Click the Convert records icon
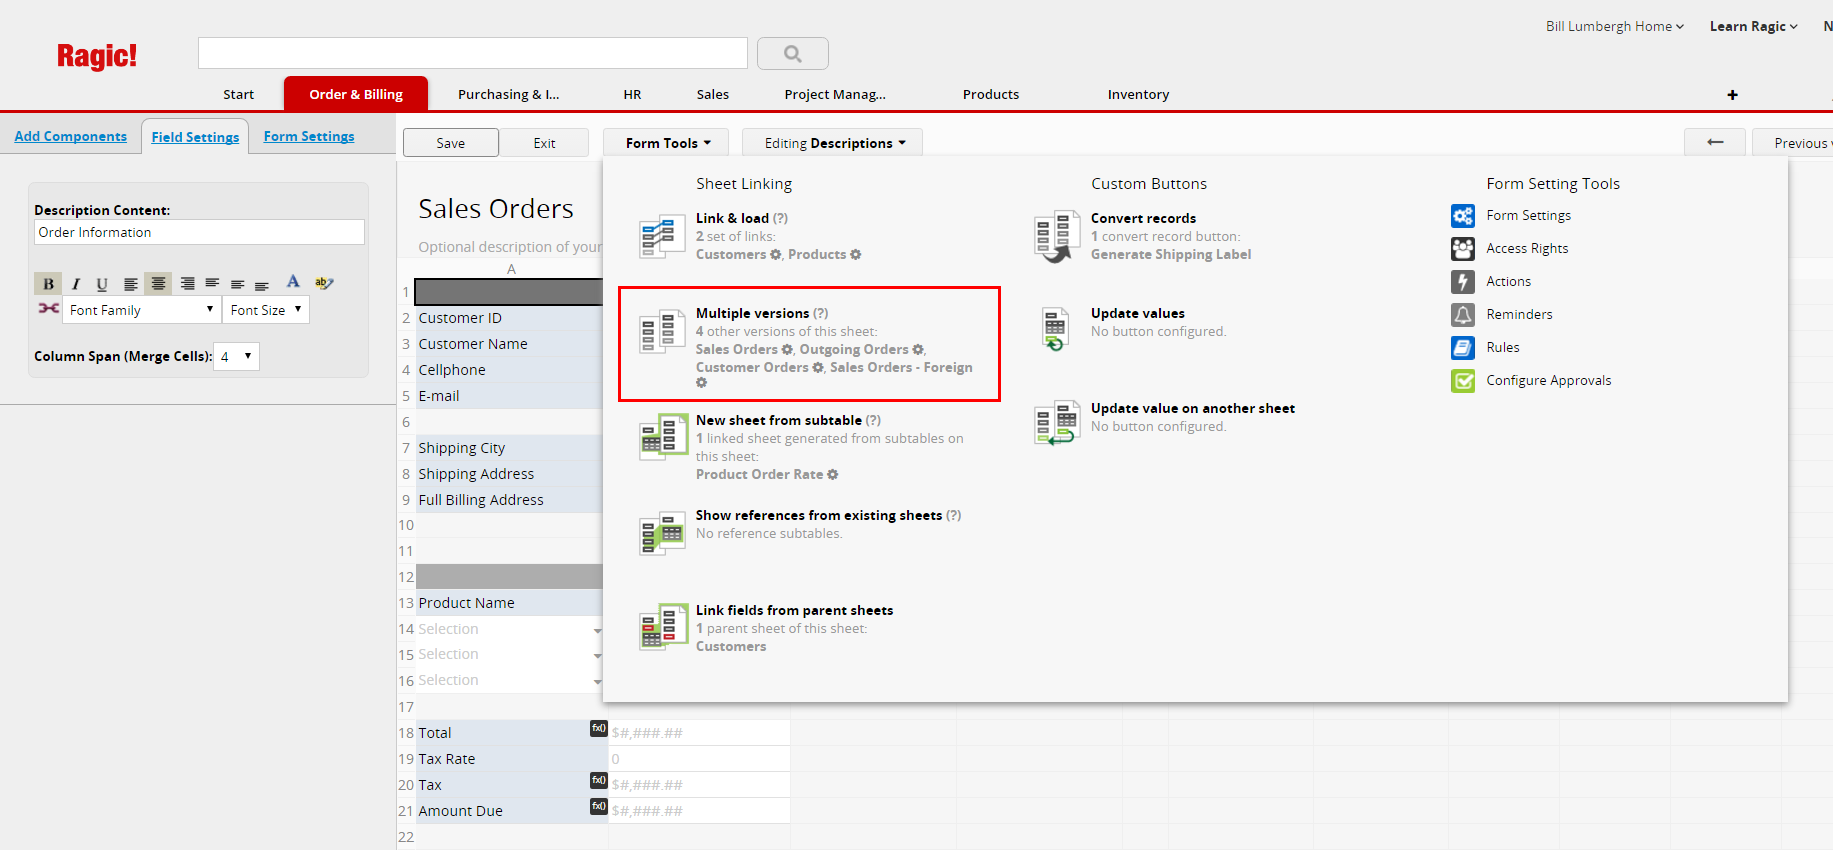Viewport: 1833px width, 850px height. (1057, 237)
